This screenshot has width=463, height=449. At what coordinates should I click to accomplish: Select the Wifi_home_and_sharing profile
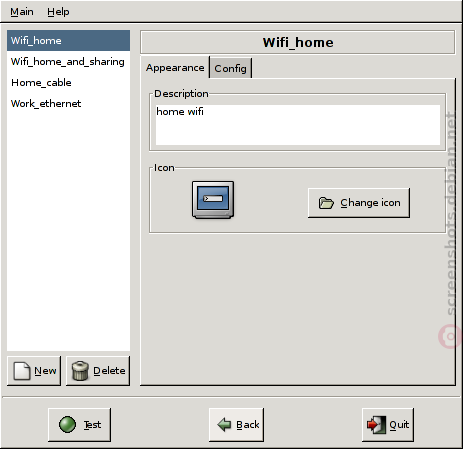(x=68, y=62)
